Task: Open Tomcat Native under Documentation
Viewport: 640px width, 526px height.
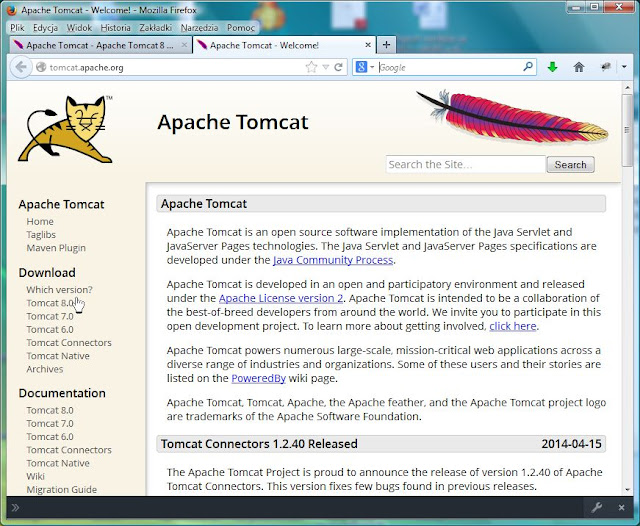Action: click(x=58, y=463)
